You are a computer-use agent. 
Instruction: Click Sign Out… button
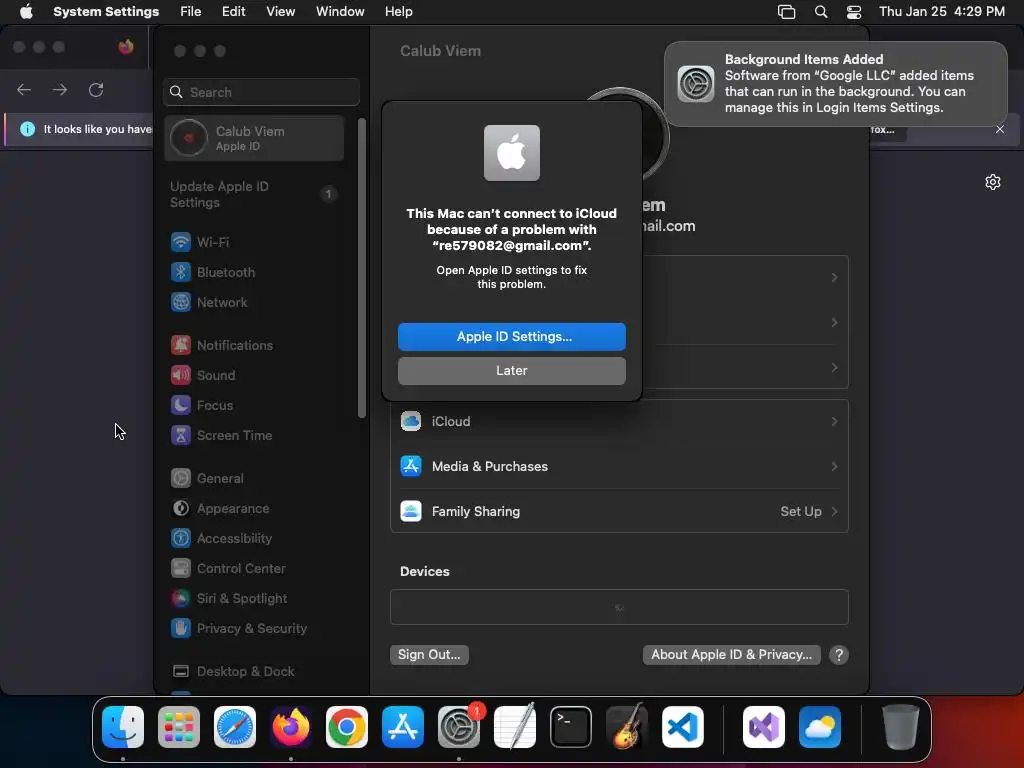(429, 655)
